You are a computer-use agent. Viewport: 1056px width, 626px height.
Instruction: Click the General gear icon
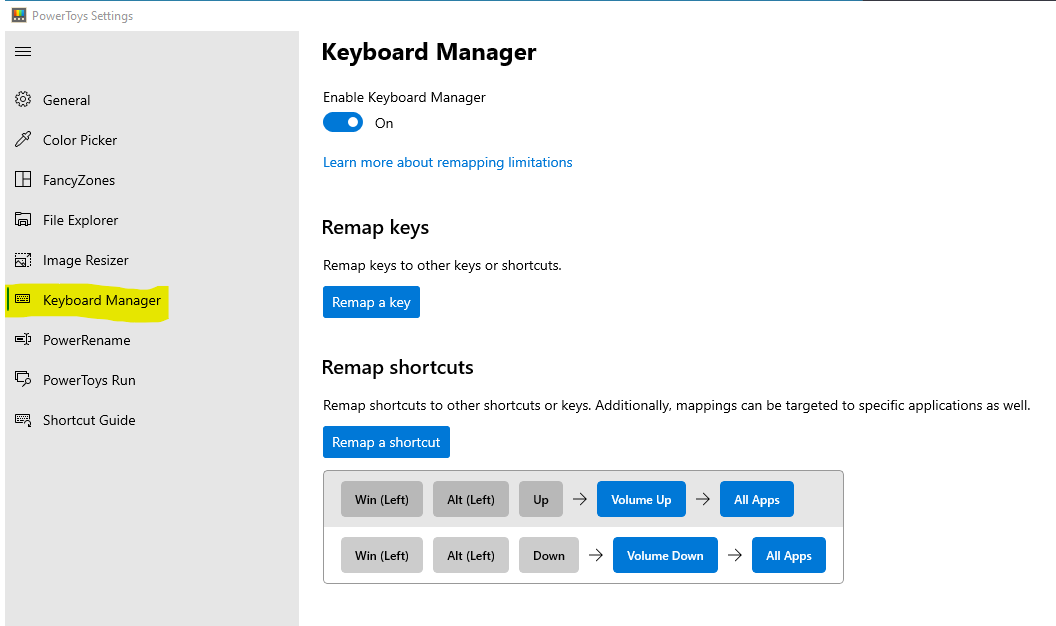23,100
